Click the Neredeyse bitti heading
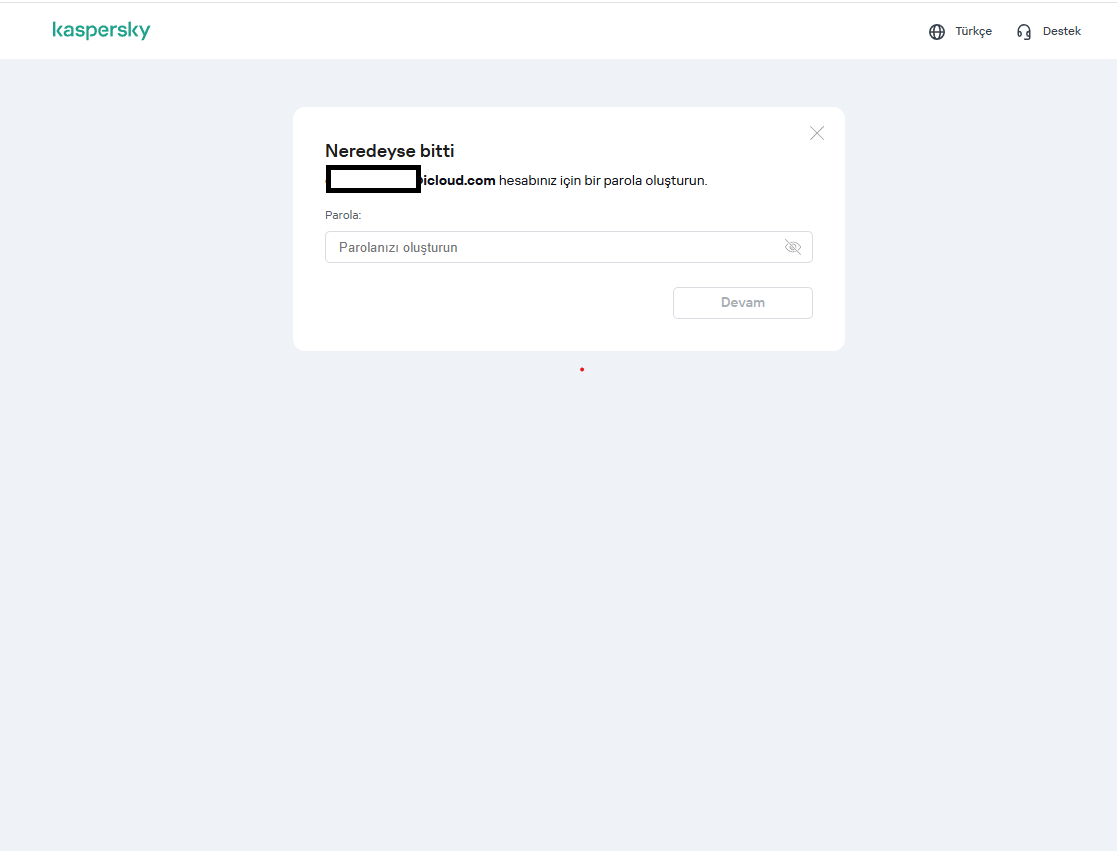Viewport: 1117px width, 863px height. pos(390,151)
